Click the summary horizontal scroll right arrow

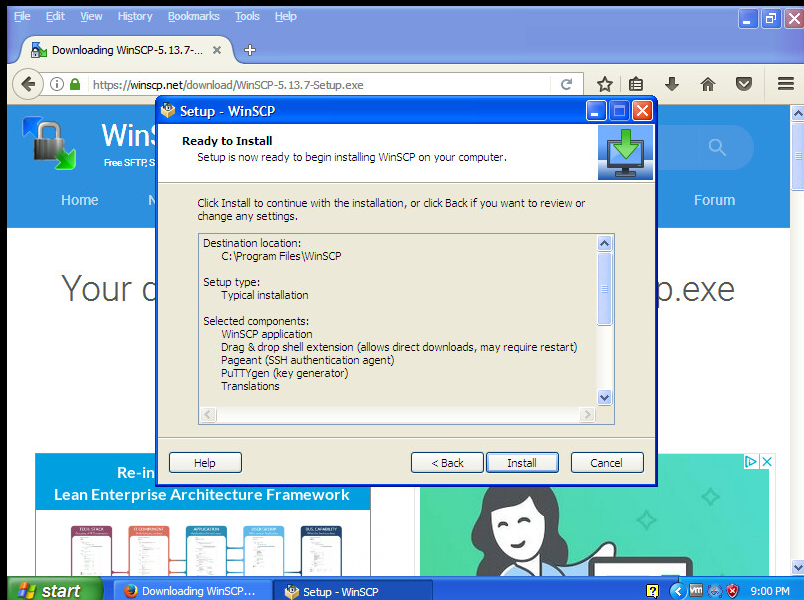click(587, 414)
